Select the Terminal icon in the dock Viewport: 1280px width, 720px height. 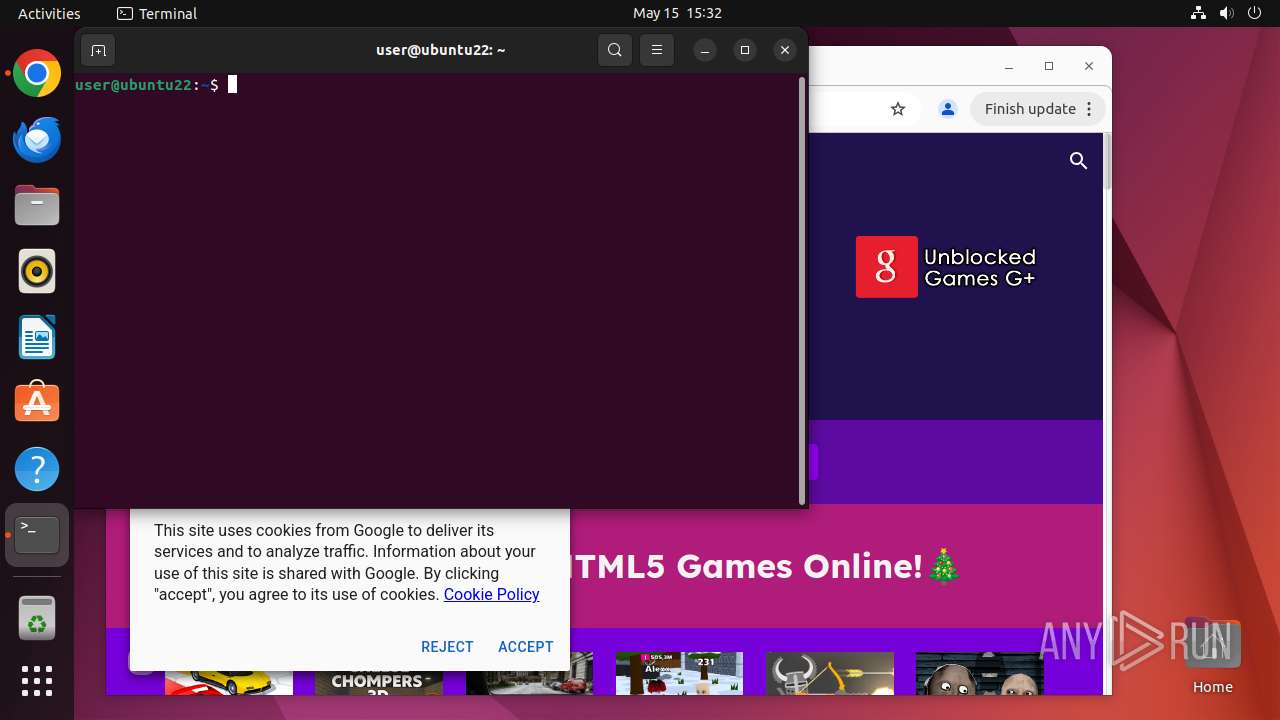click(x=37, y=535)
